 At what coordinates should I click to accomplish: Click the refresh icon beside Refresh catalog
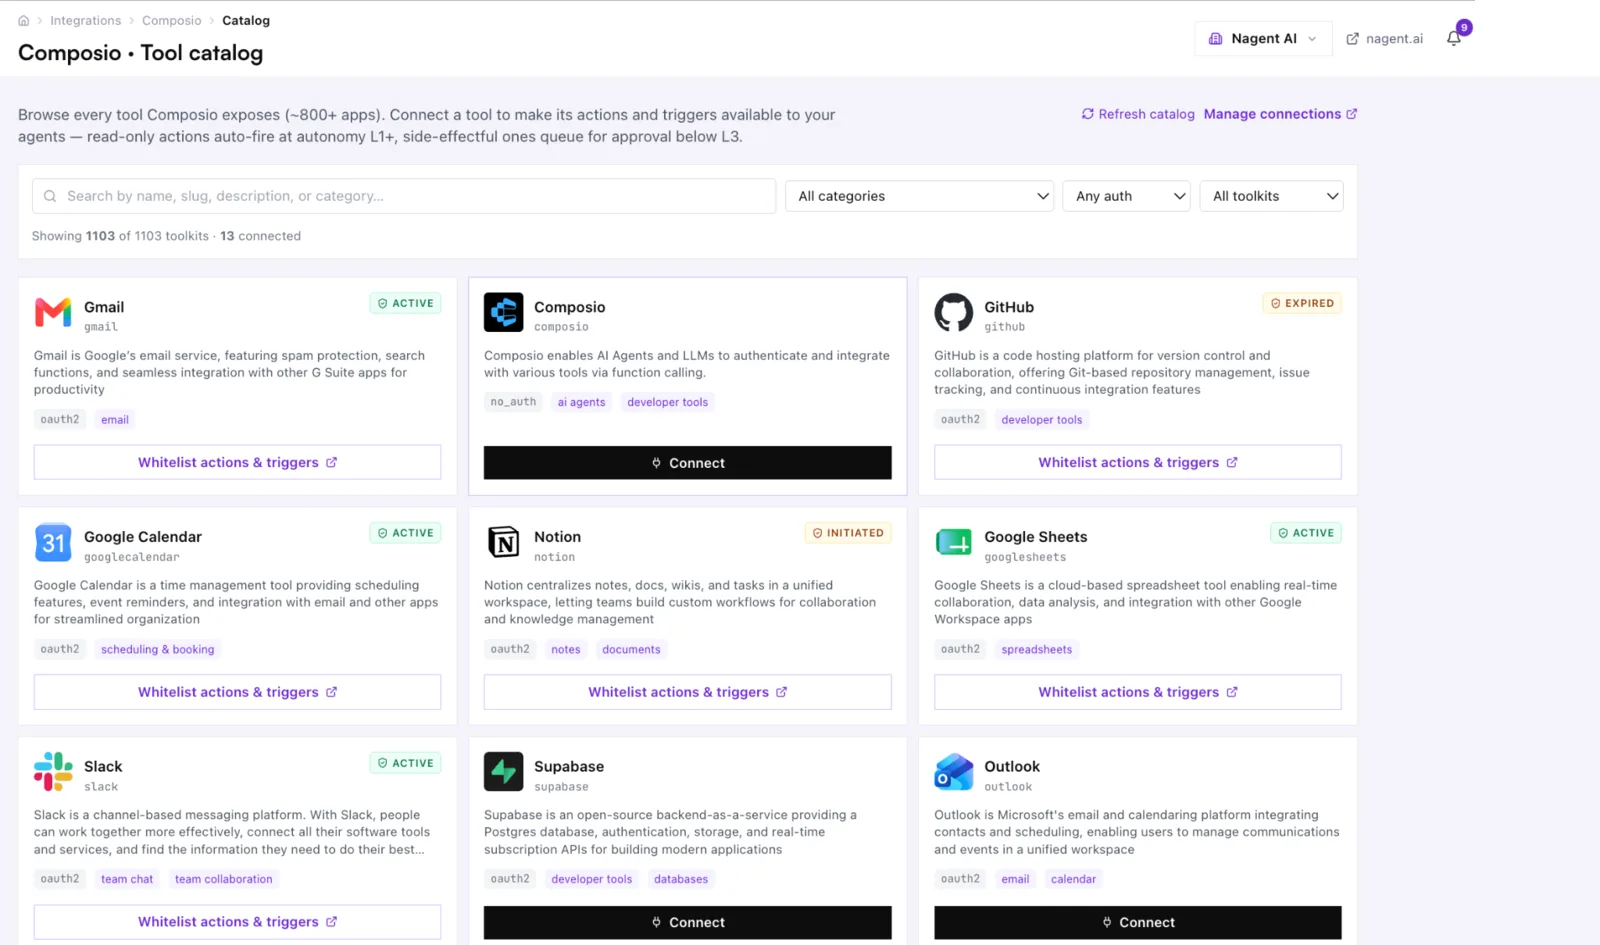1087,114
